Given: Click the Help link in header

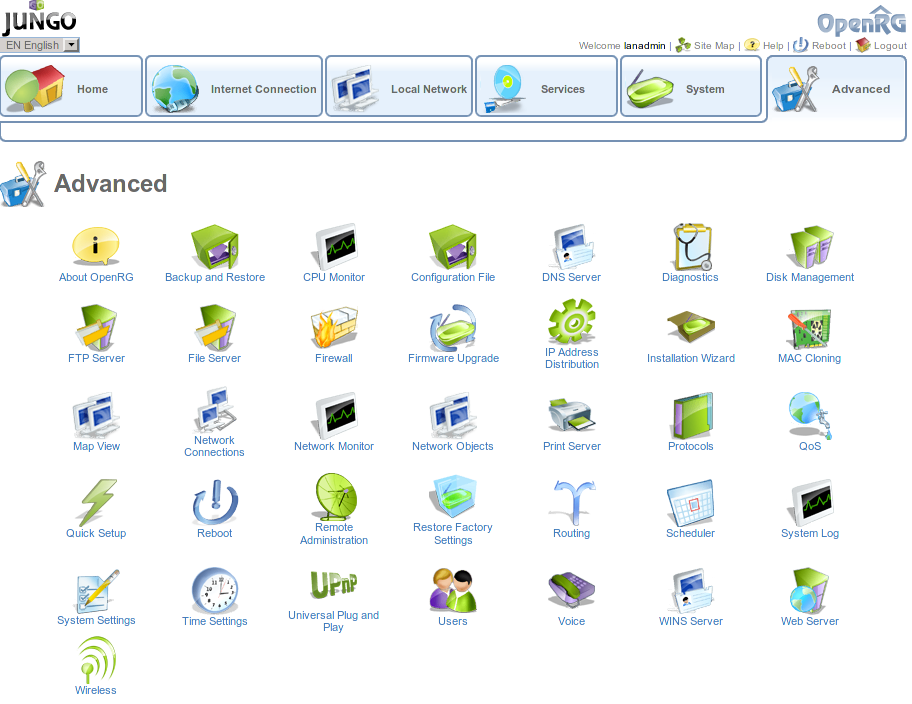Looking at the screenshot, I should (764, 45).
